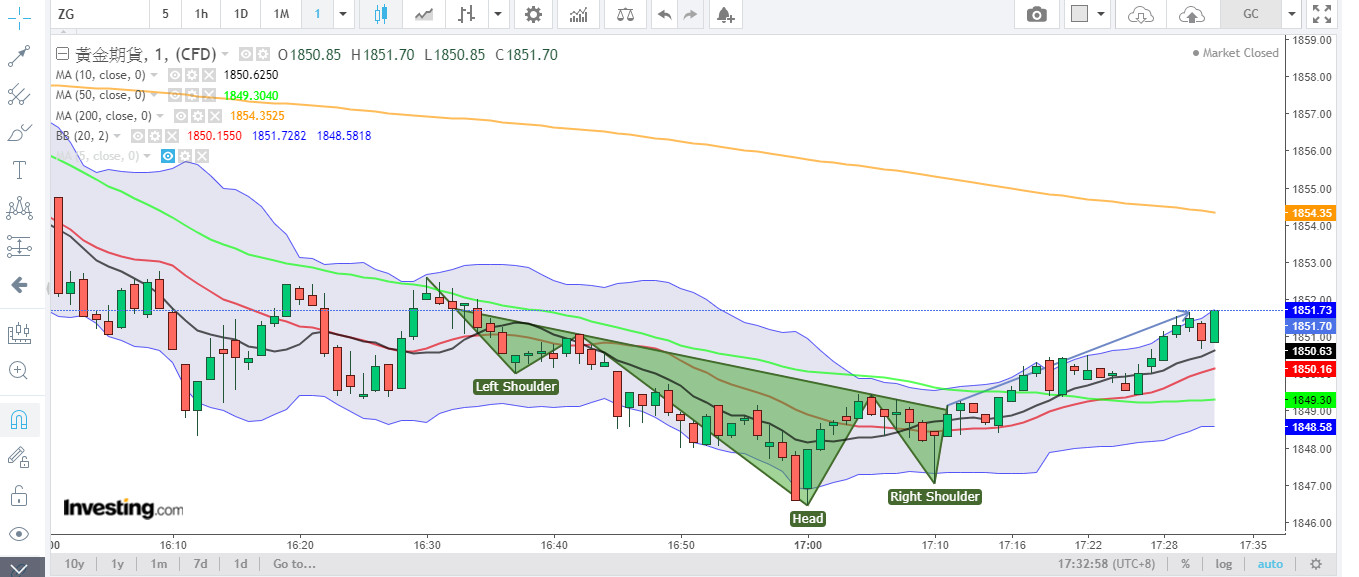This screenshot has width=1359, height=577.
Task: Click the compare symbols scale icon
Action: [625, 14]
